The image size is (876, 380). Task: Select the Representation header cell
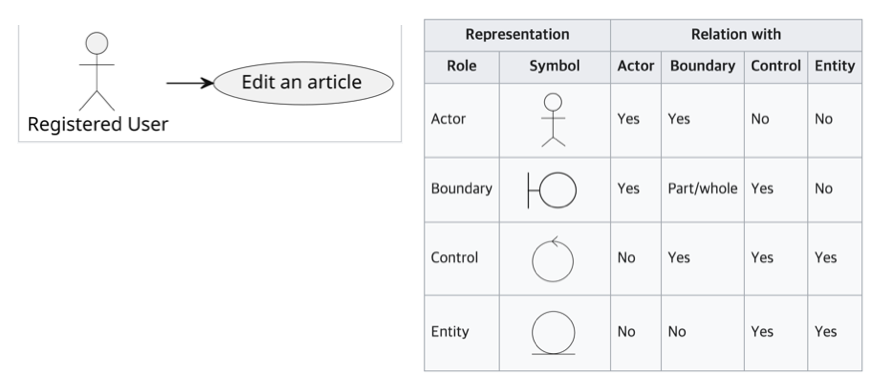pos(517,35)
